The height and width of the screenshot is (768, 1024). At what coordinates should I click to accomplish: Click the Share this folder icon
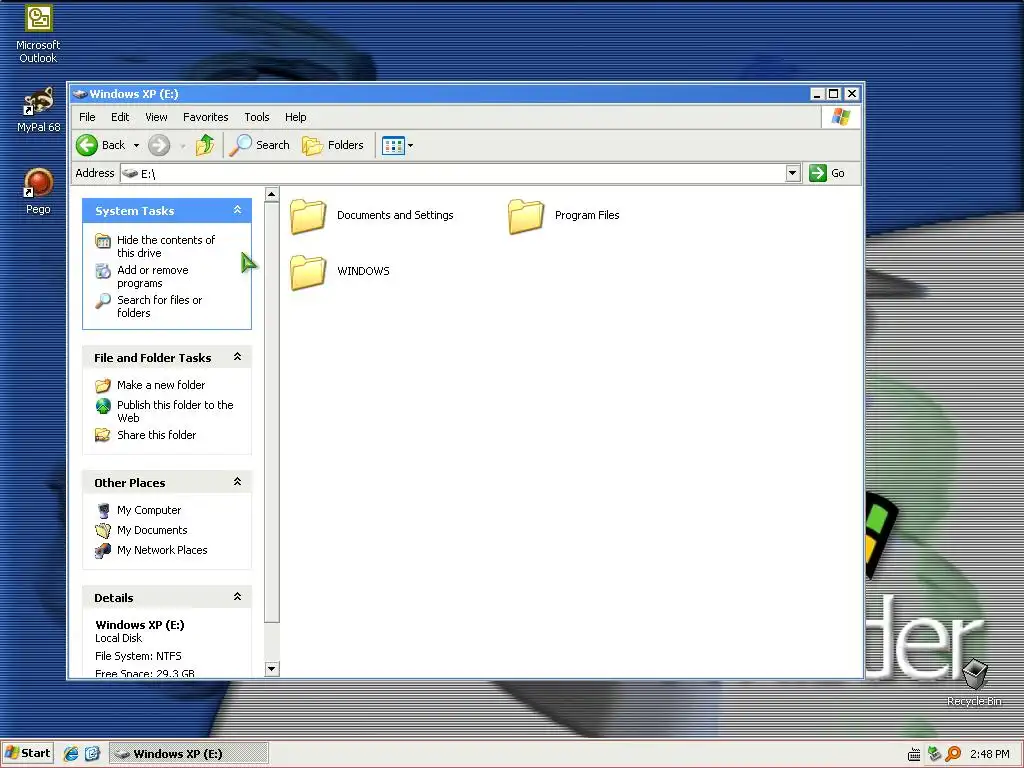103,435
